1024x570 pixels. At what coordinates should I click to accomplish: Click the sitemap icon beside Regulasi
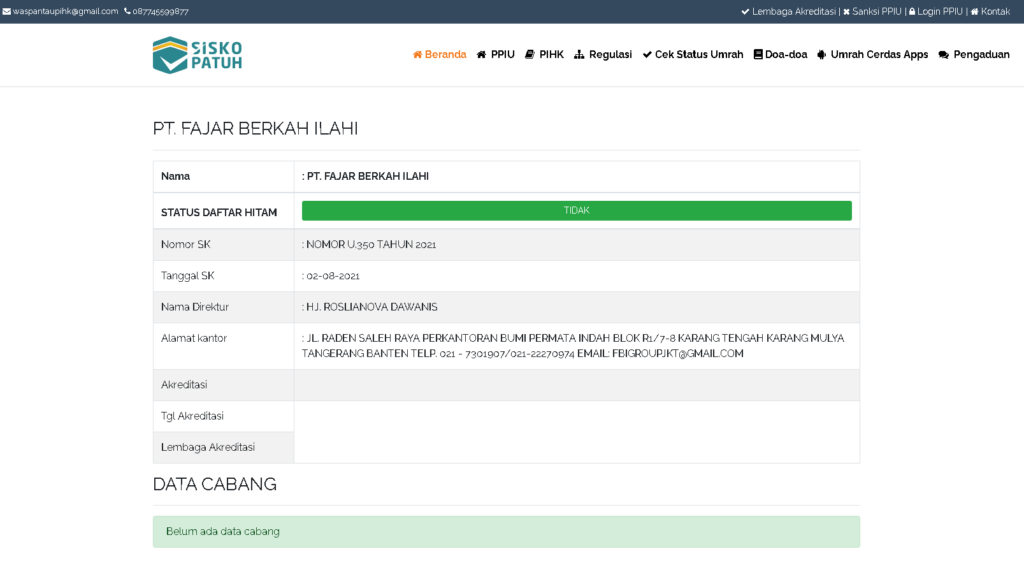[x=579, y=55]
